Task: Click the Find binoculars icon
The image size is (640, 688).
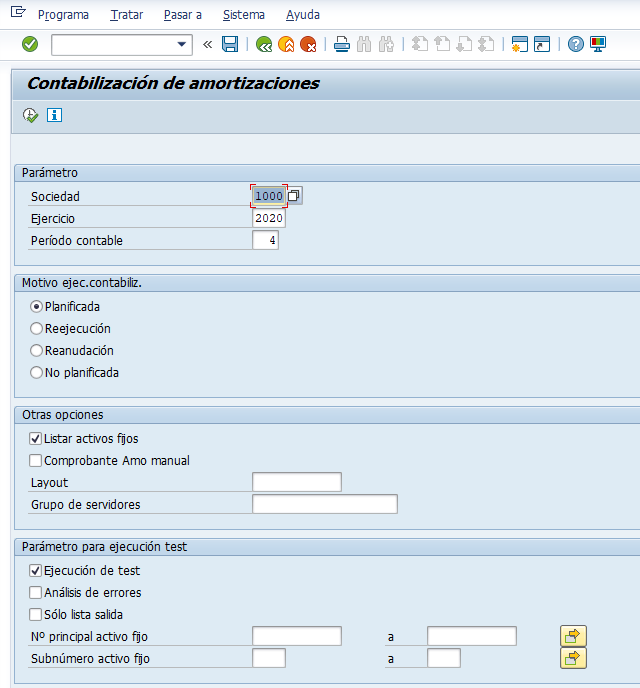Action: pyautogui.click(x=364, y=44)
